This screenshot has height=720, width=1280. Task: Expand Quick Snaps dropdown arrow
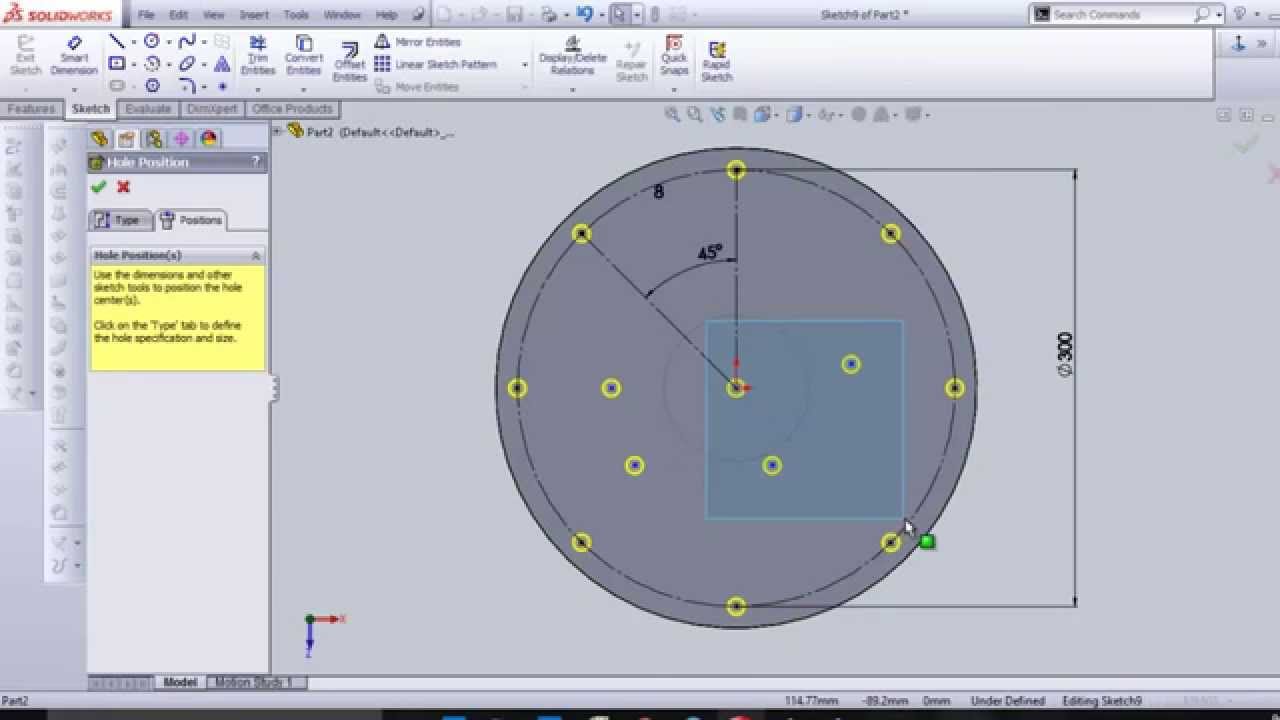pyautogui.click(x=674, y=89)
